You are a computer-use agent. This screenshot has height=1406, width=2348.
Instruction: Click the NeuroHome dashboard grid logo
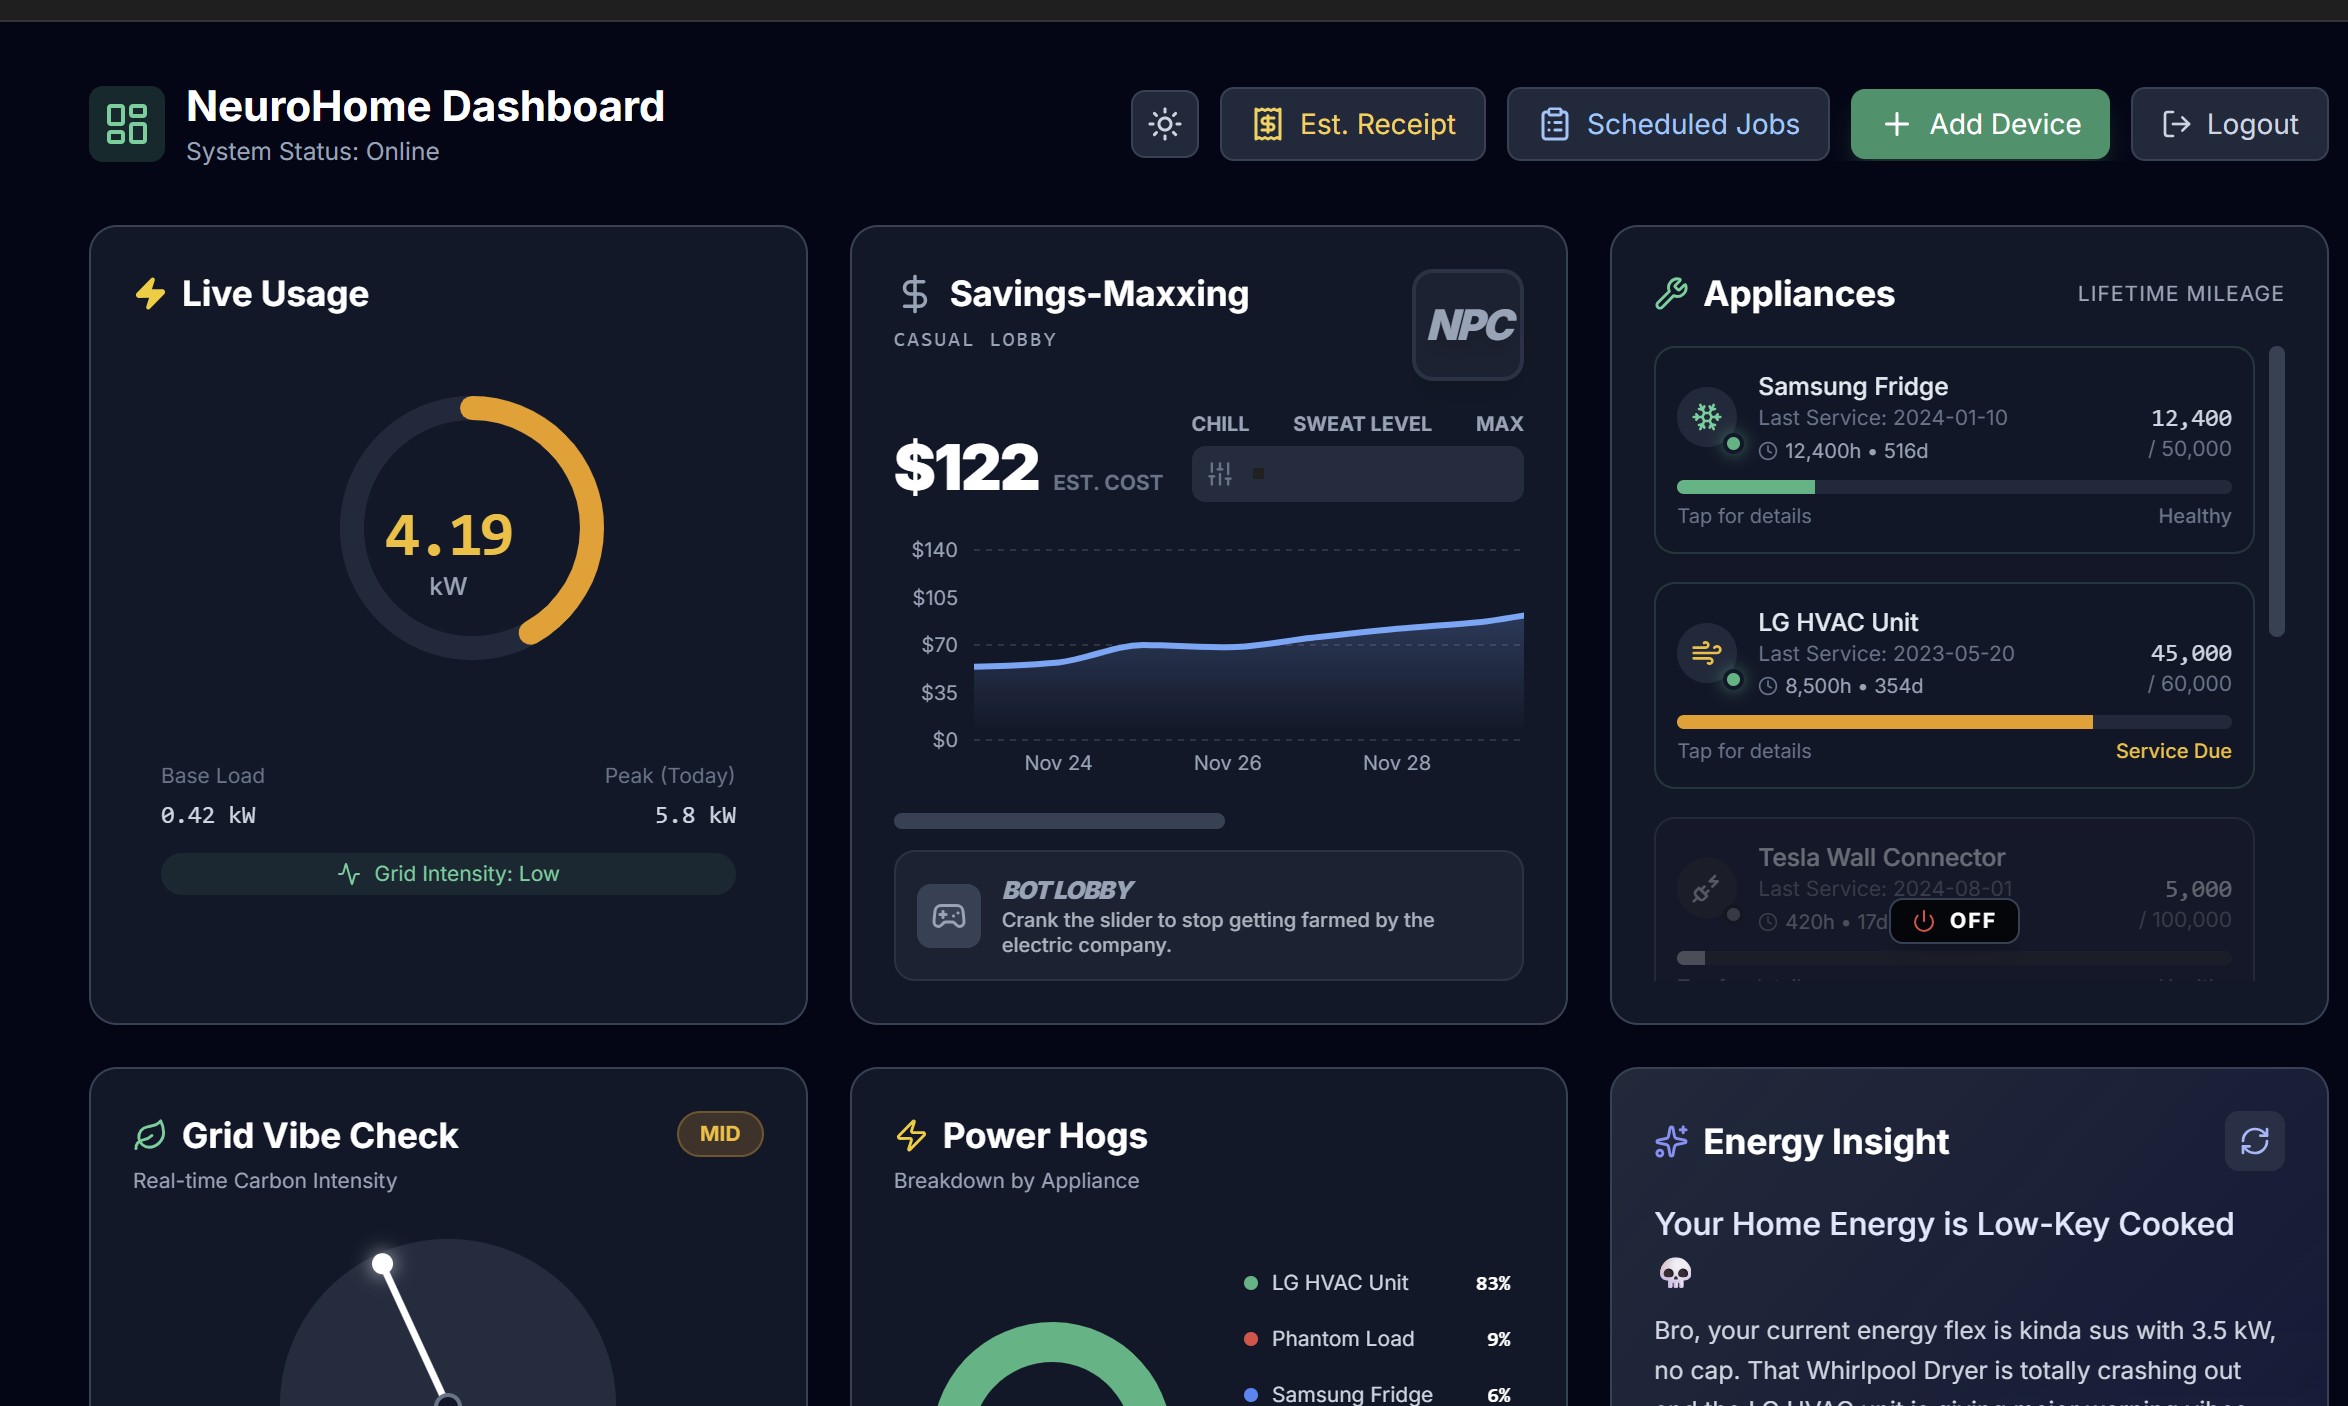point(126,124)
